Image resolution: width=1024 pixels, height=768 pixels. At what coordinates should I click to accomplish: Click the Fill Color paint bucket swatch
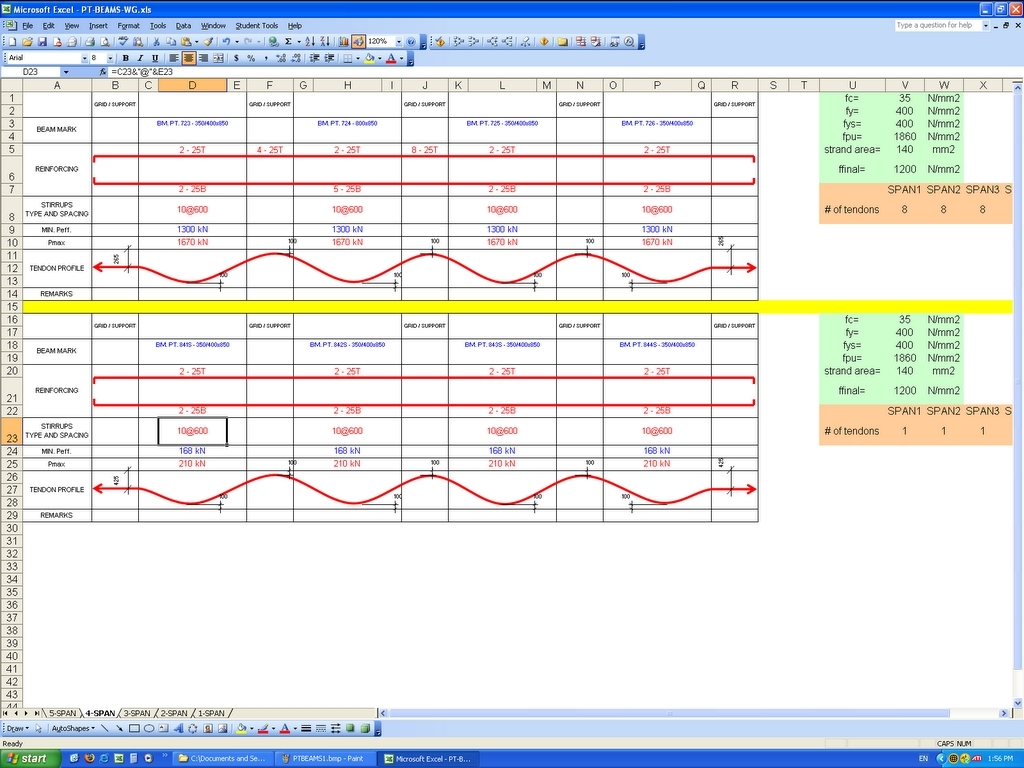[x=369, y=58]
